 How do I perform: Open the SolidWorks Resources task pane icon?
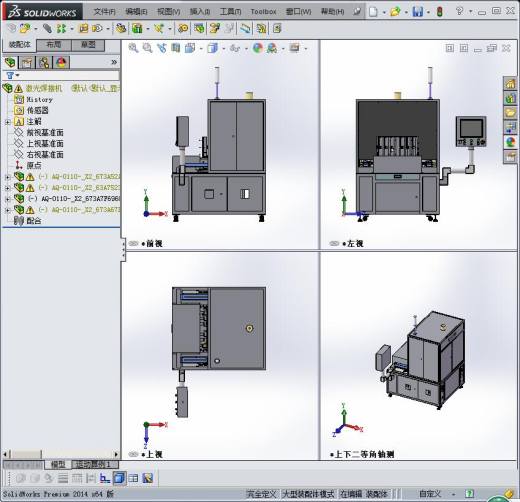pos(510,83)
